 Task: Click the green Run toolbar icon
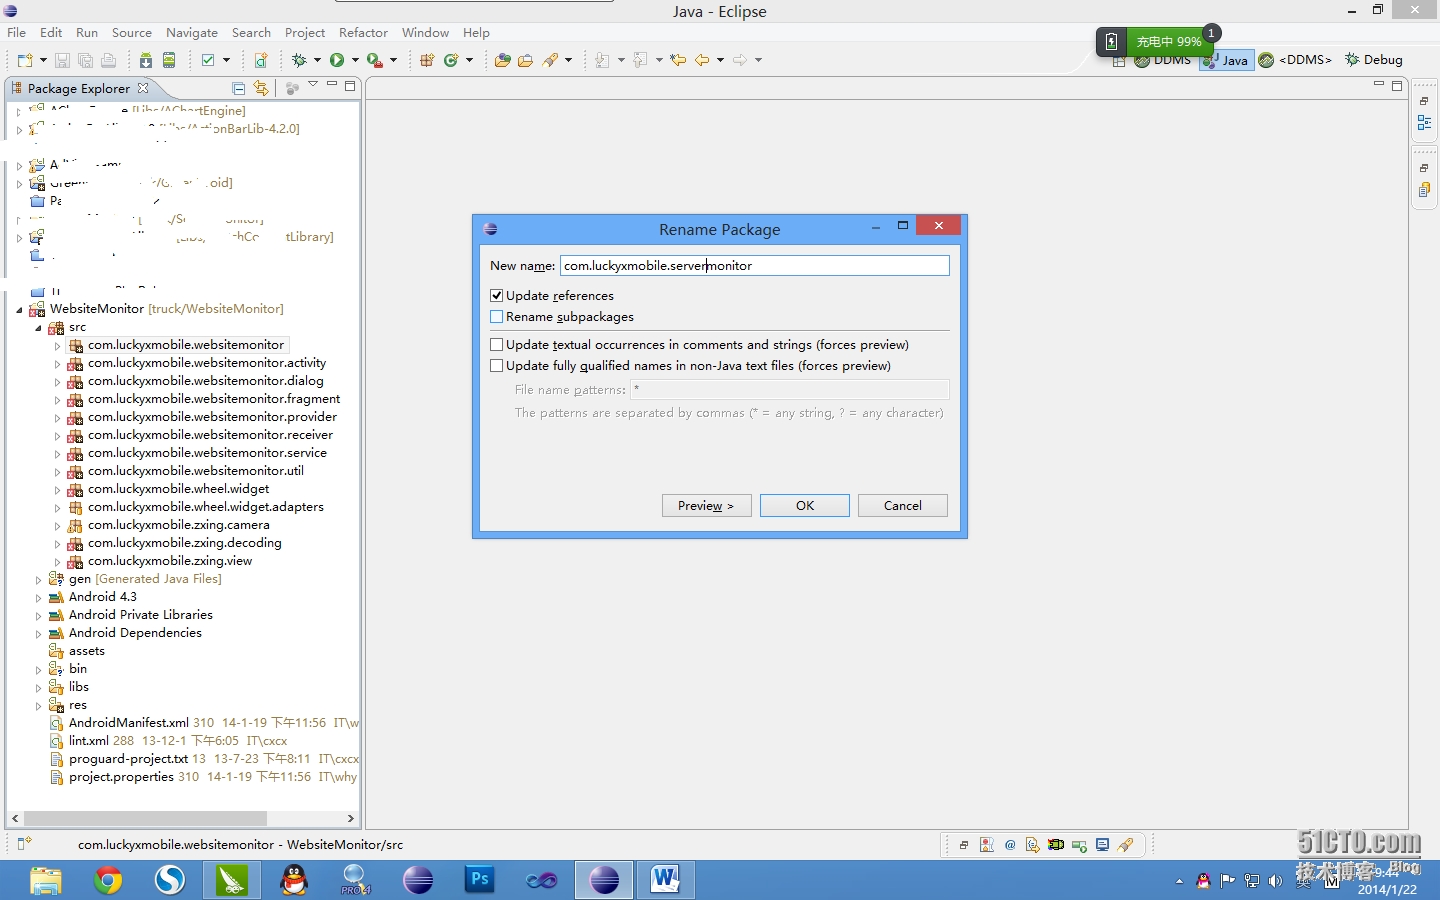337,60
